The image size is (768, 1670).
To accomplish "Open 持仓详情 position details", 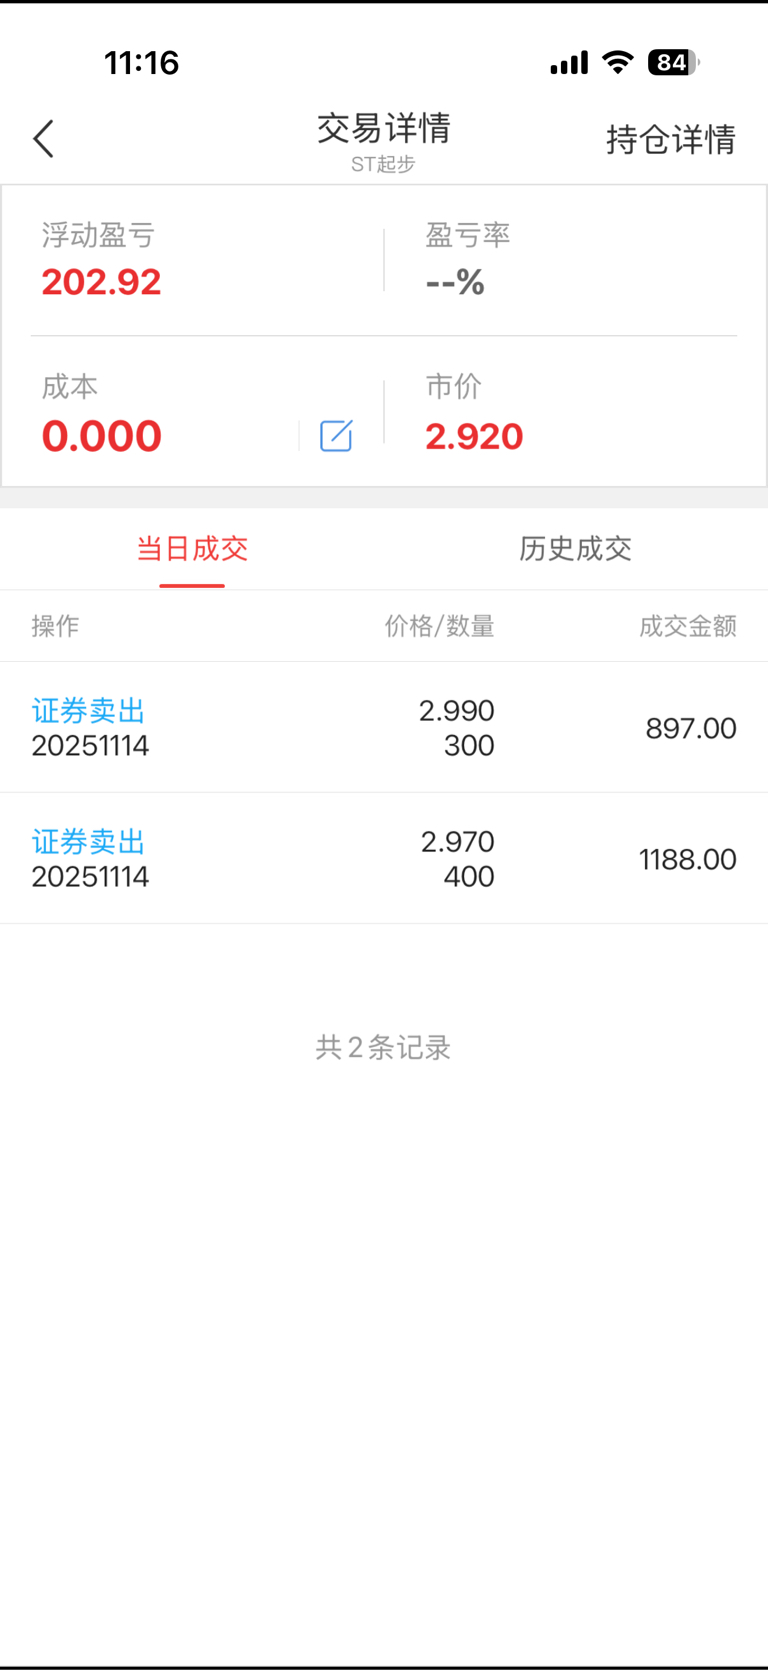I will point(670,139).
